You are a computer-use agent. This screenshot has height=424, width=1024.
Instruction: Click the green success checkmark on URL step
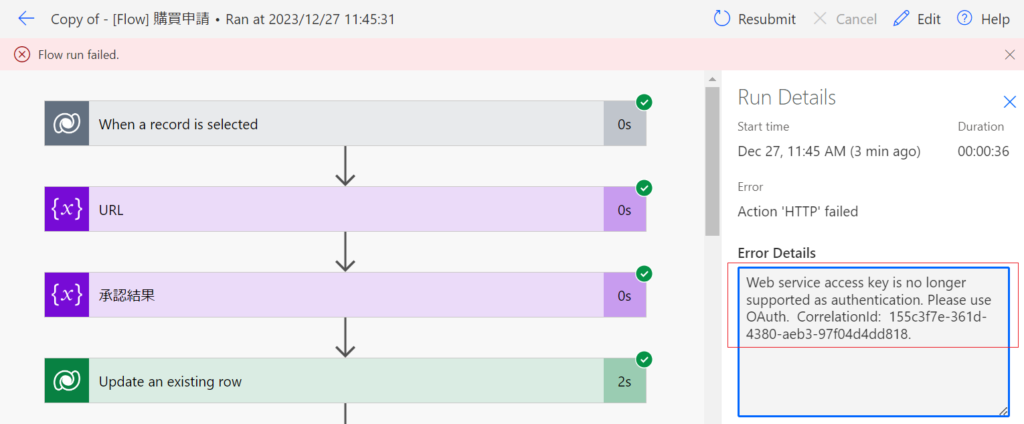644,188
